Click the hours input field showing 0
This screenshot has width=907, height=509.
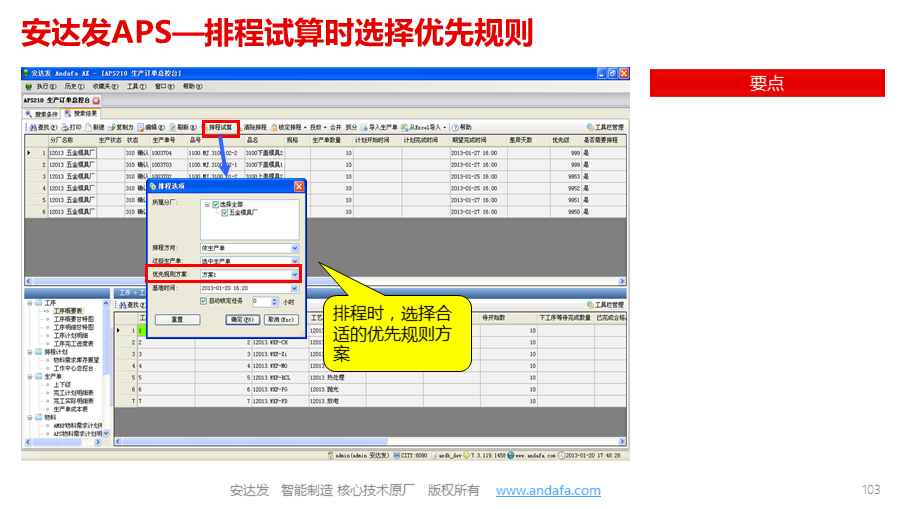261,302
